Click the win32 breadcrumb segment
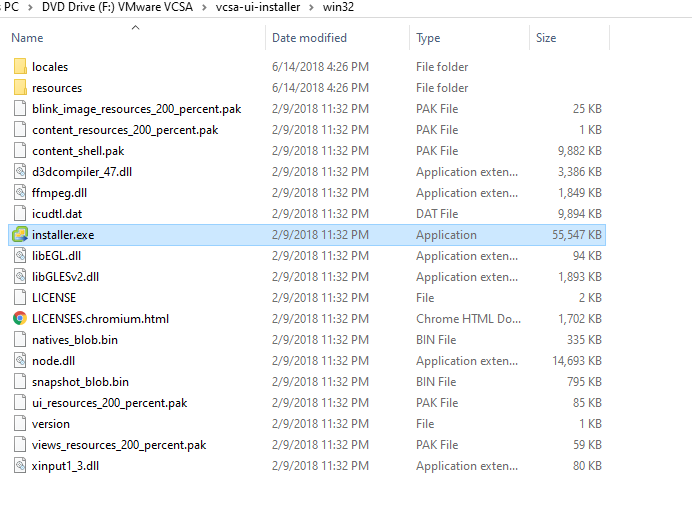This screenshot has width=692, height=507. click(x=338, y=7)
